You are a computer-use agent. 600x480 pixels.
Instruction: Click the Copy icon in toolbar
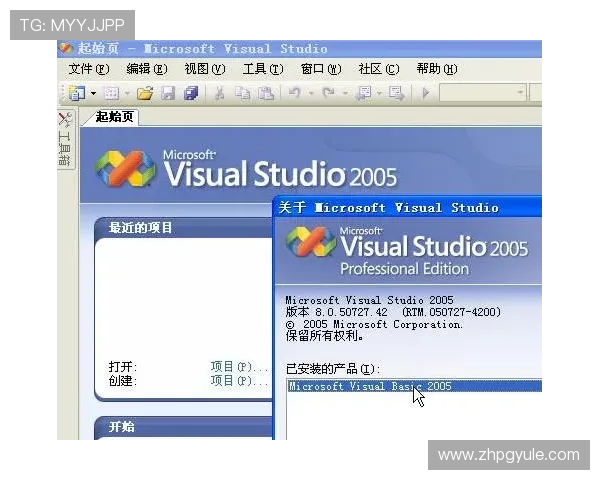pos(242,93)
